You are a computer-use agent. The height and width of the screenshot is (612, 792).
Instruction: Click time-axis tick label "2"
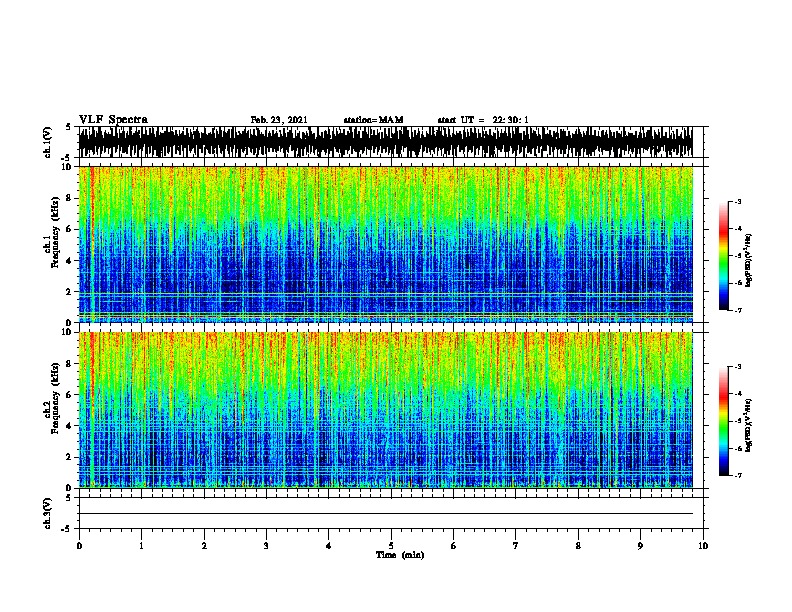pos(204,546)
